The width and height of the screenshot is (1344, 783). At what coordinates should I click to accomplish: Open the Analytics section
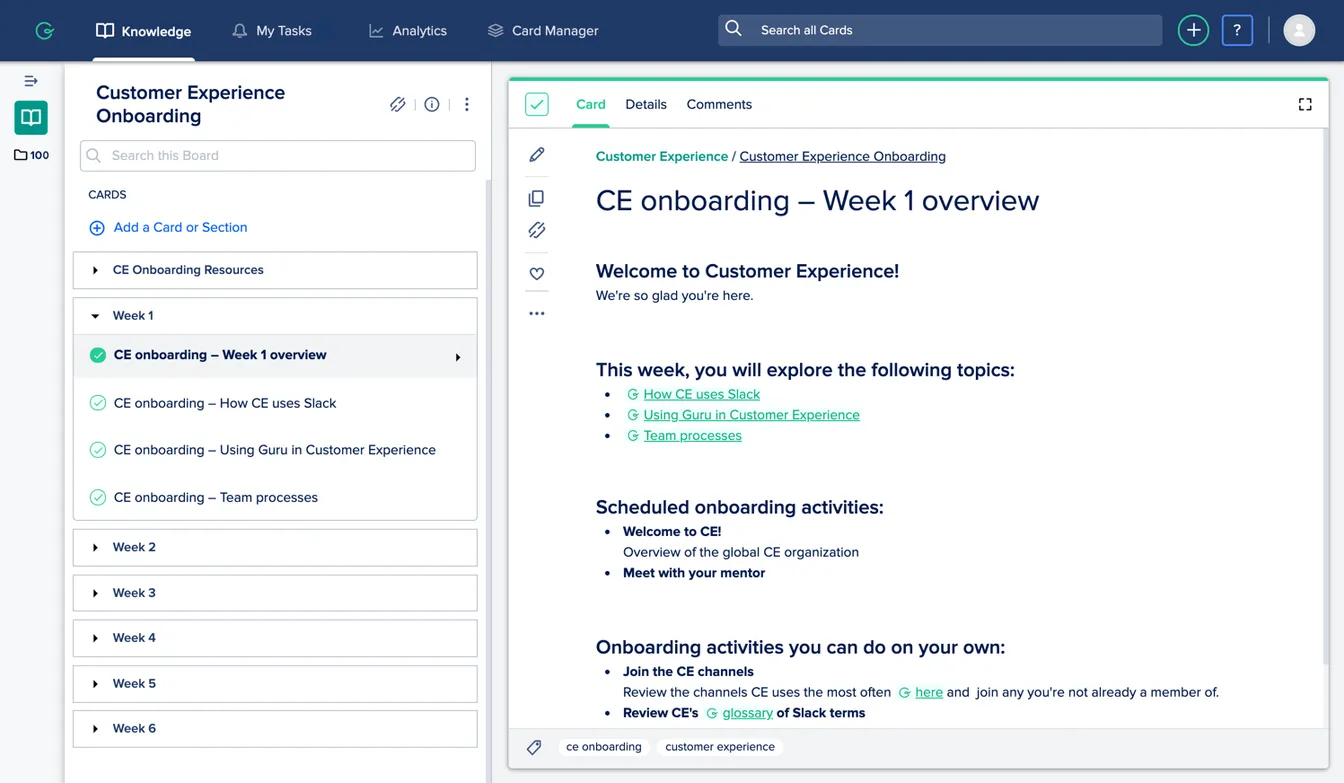[x=408, y=31]
